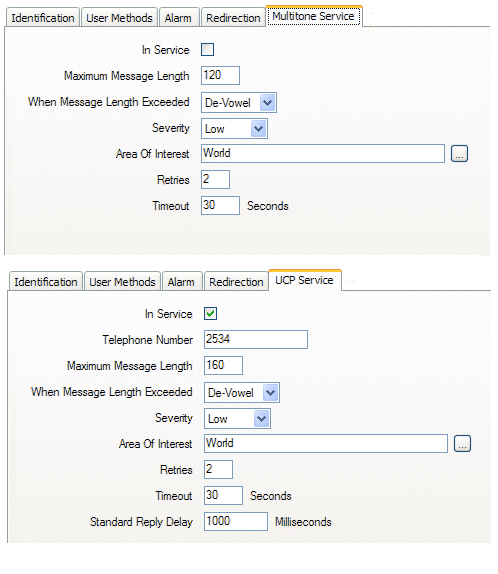498x574 pixels.
Task: Select Alarm tab in lower panel
Action: (x=181, y=282)
